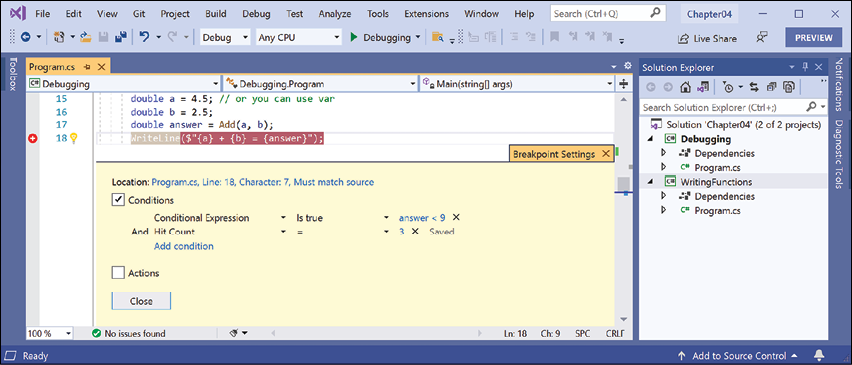Open the Send Feedback icon
852x365 pixels.
tap(762, 38)
